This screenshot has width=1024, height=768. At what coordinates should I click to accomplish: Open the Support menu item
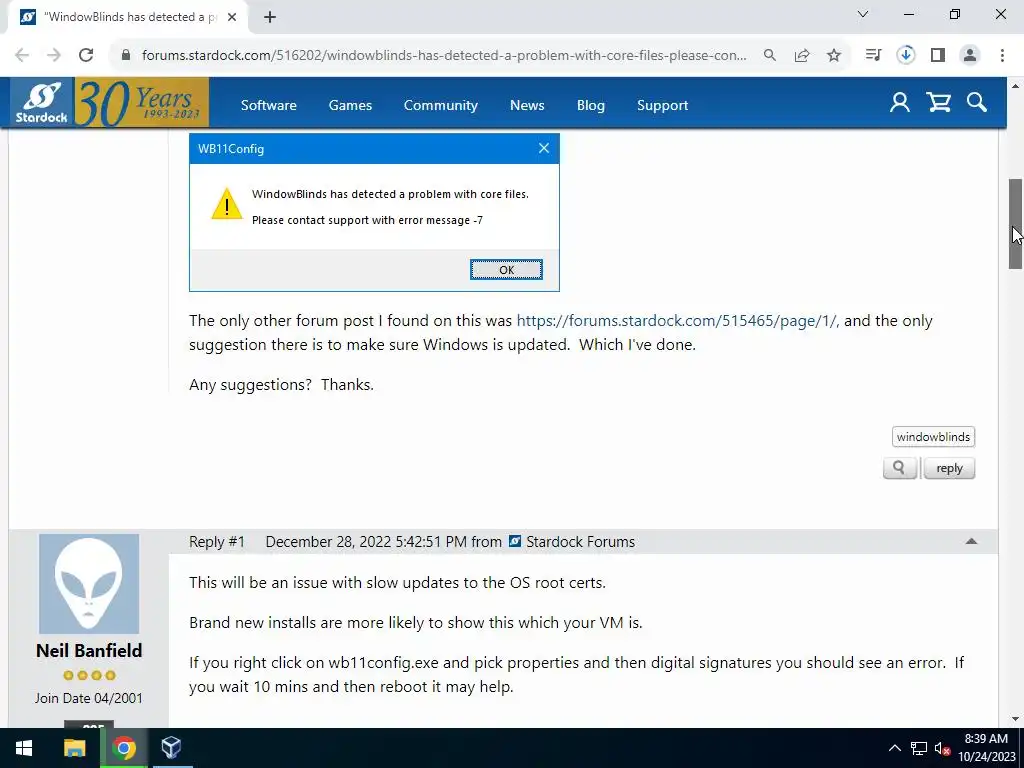point(662,105)
